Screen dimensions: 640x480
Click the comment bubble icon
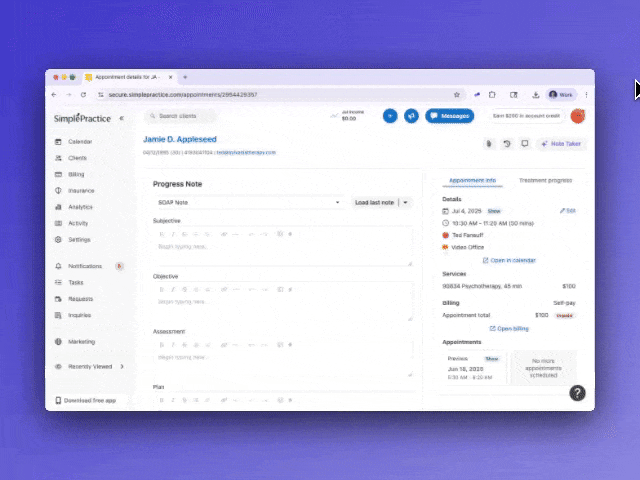click(525, 144)
